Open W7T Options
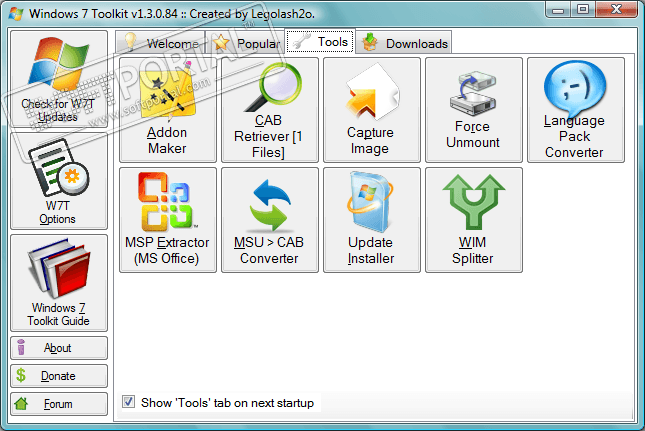The image size is (645, 431). coord(59,181)
